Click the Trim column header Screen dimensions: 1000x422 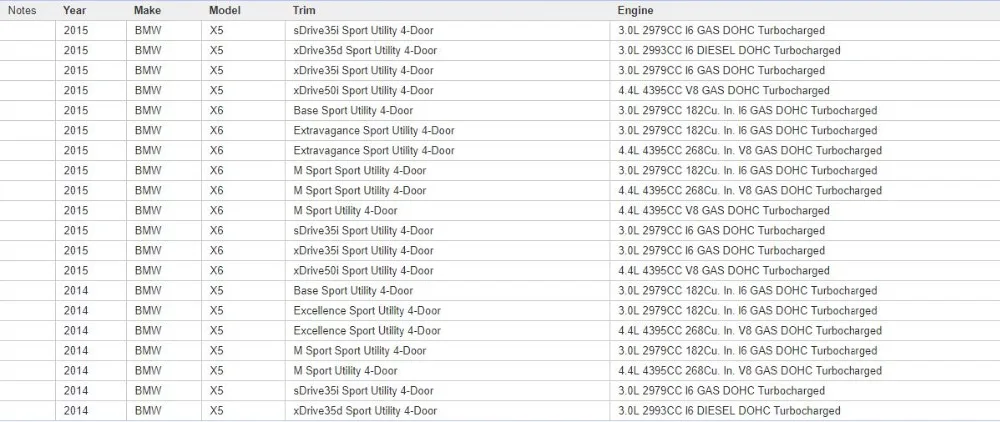tap(304, 10)
